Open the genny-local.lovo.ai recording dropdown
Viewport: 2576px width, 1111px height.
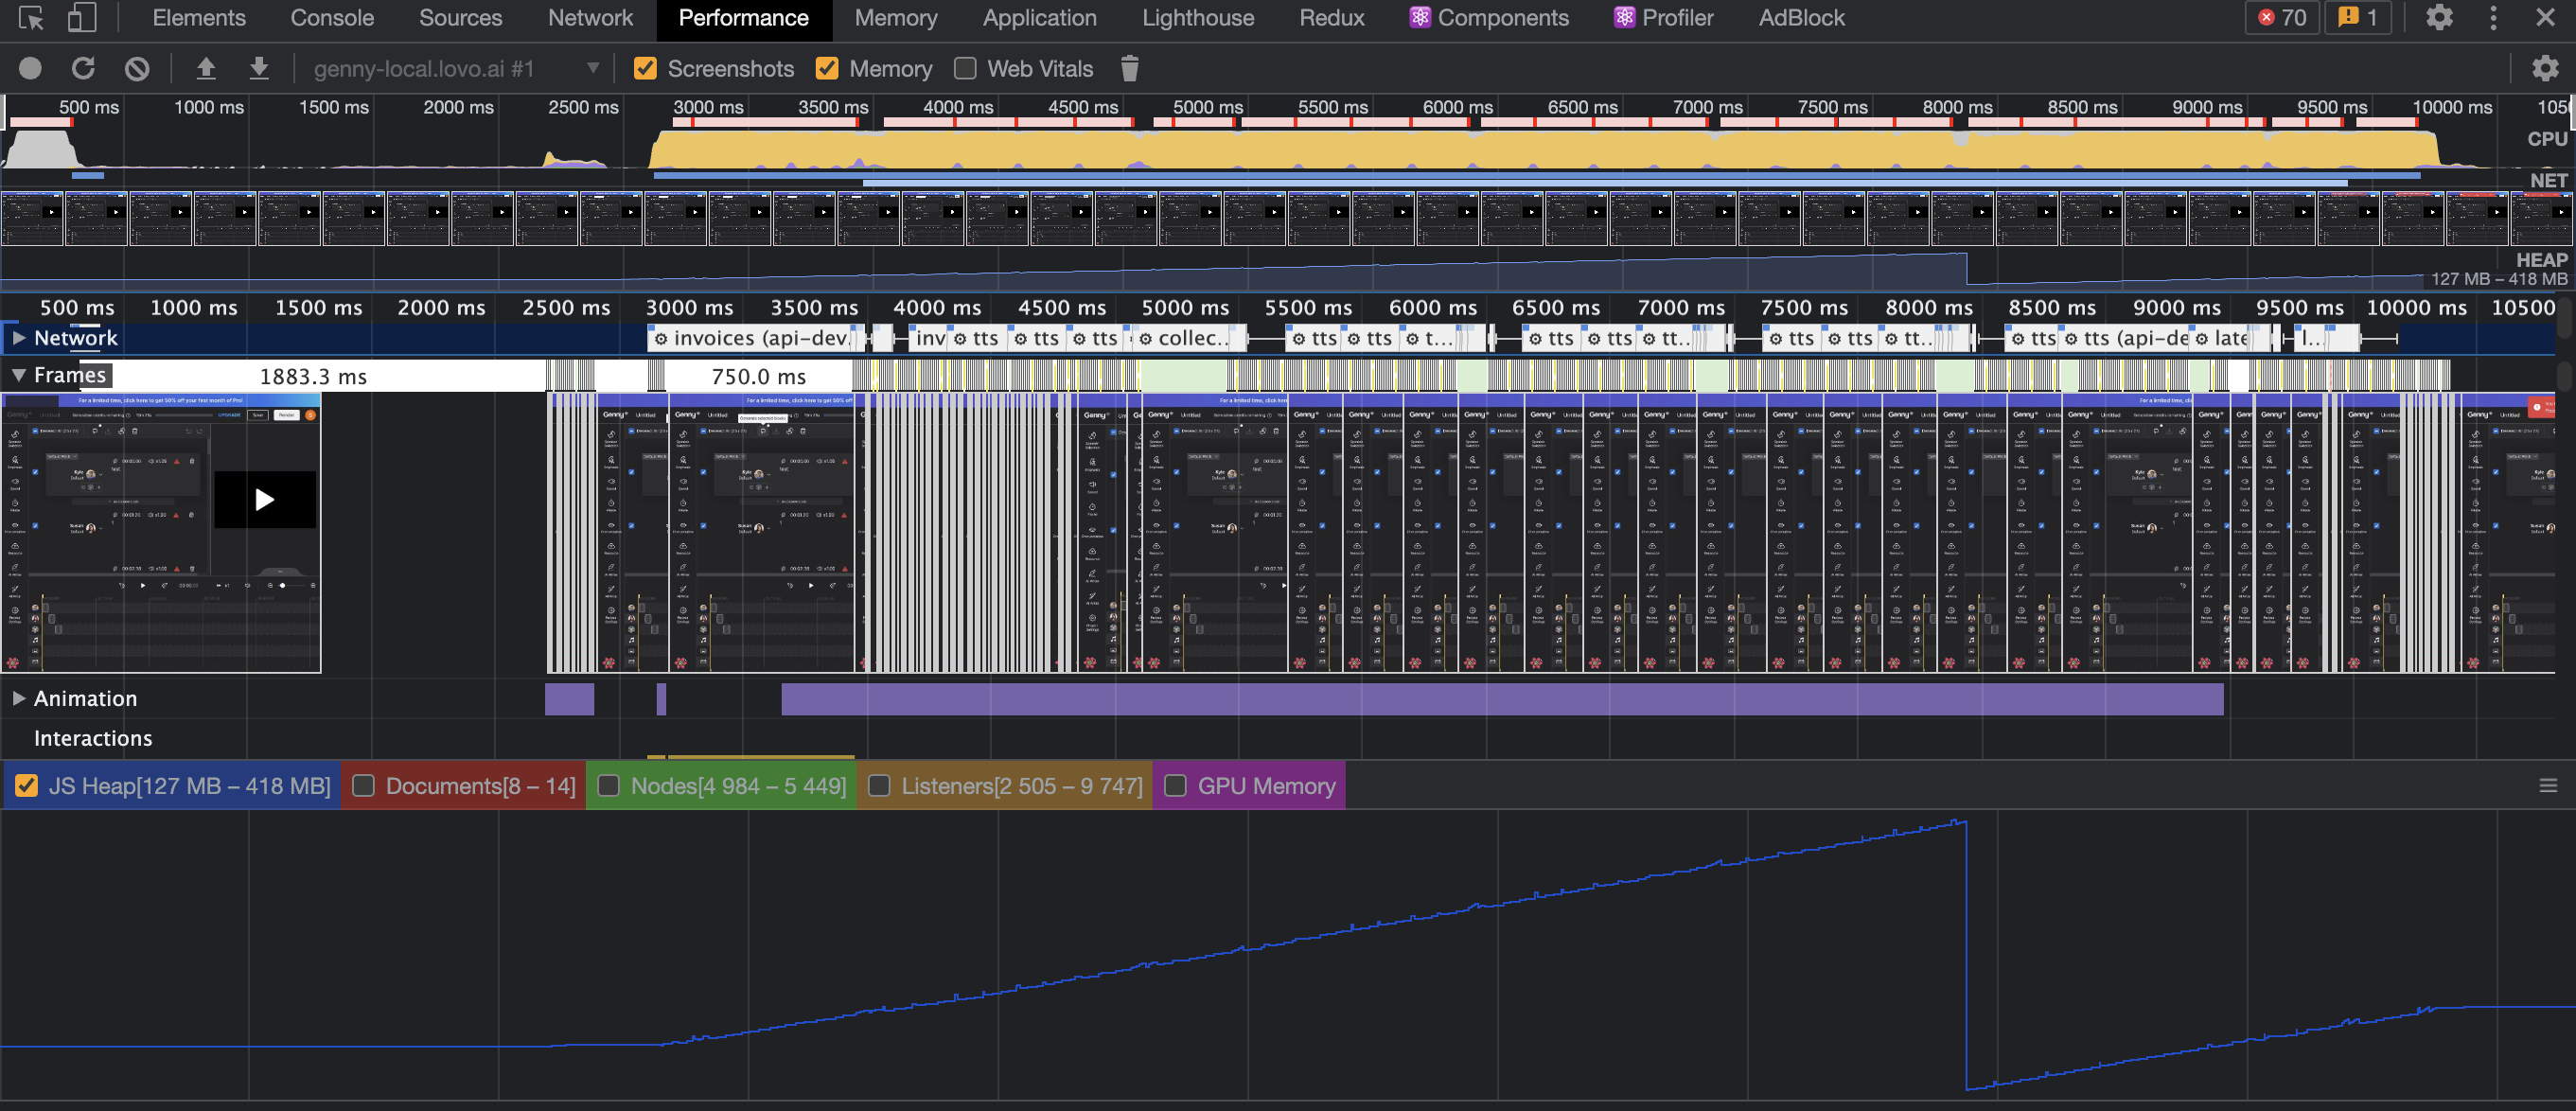point(456,69)
